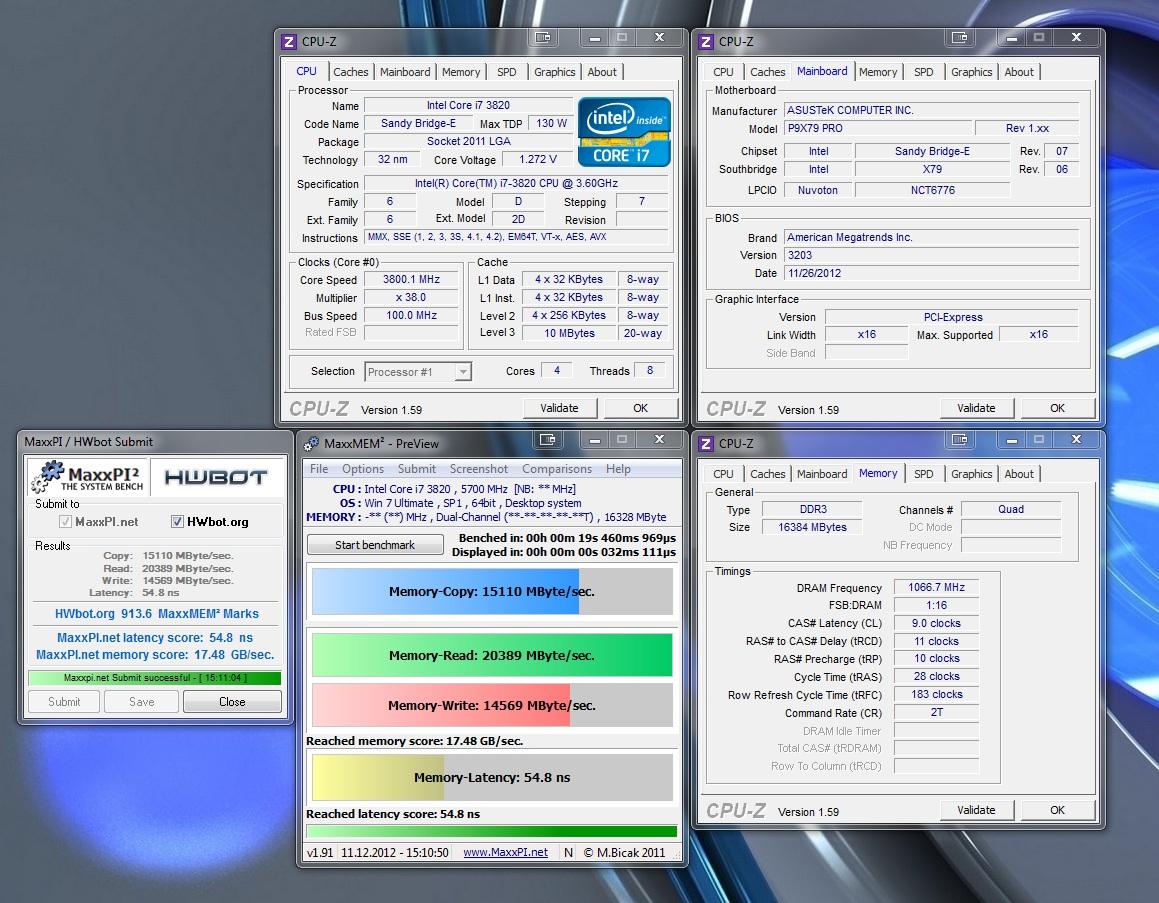
Task: Click the Multiplier x 38.0 value
Action: coord(411,297)
